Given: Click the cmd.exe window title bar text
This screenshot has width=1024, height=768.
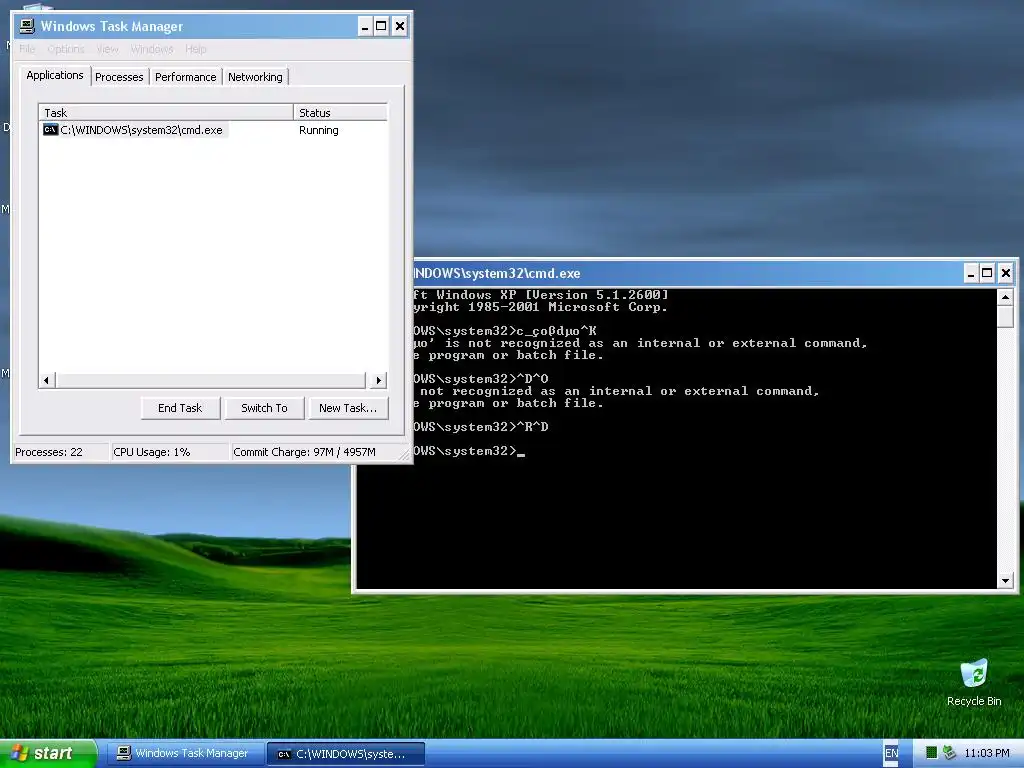Looking at the screenshot, I should click(497, 274).
